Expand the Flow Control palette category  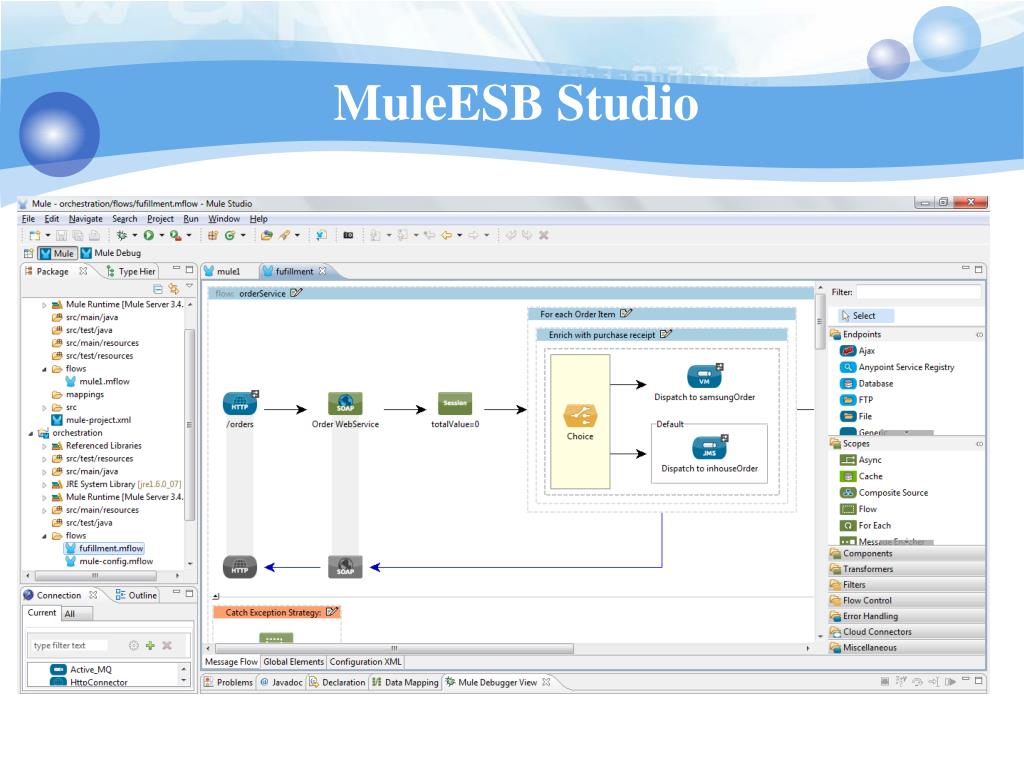coord(907,600)
